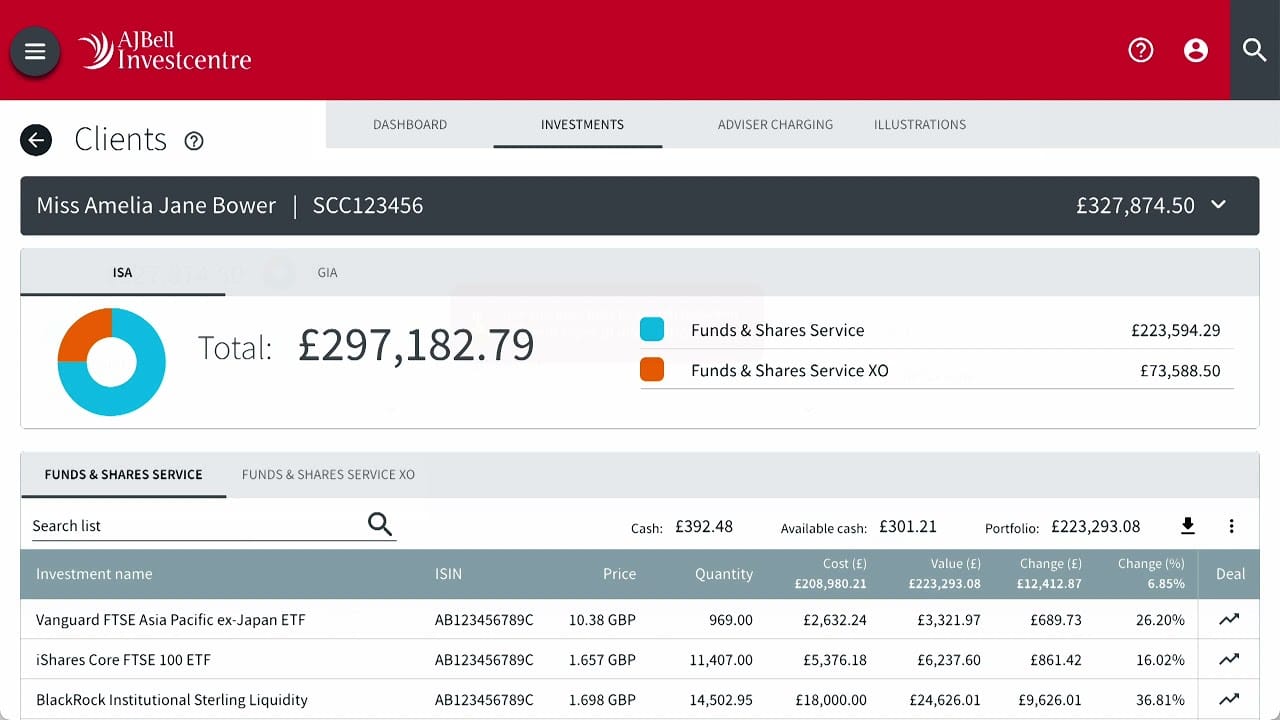Go back using the Clients back arrow

[x=36, y=140]
